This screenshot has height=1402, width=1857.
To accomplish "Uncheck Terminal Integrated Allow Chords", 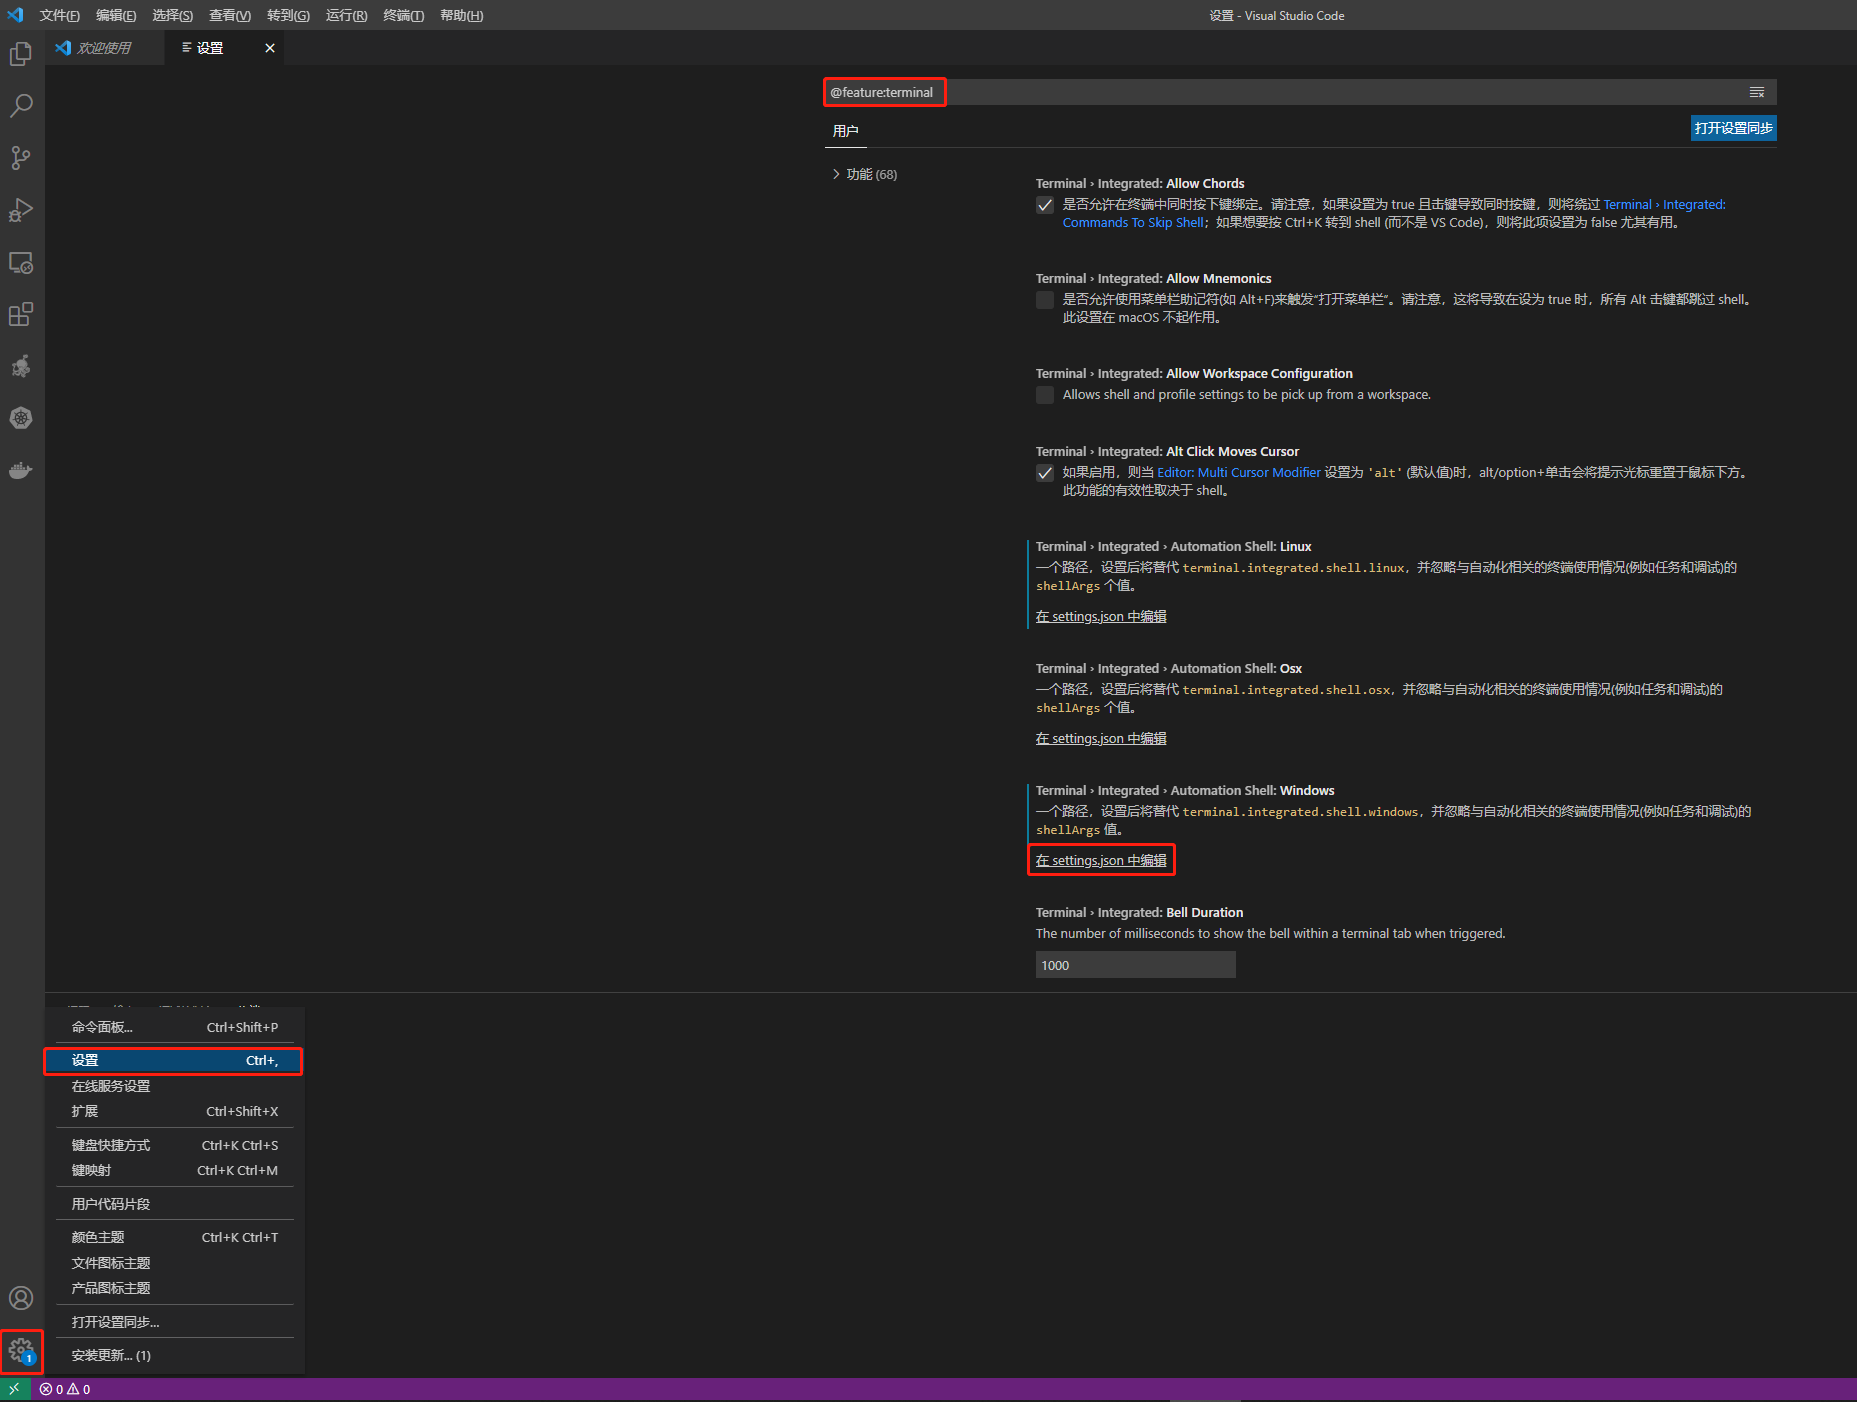I will tap(1044, 205).
